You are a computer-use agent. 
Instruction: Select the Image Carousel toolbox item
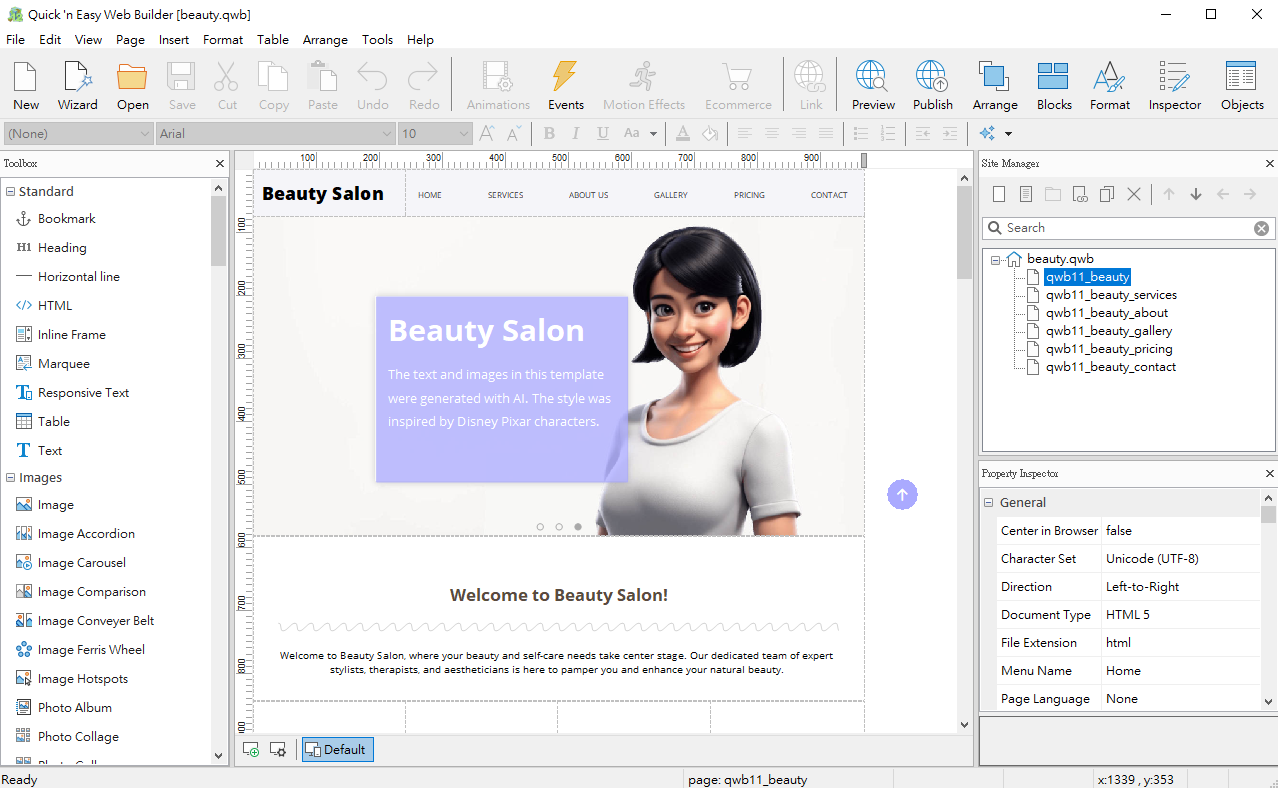[82, 563]
